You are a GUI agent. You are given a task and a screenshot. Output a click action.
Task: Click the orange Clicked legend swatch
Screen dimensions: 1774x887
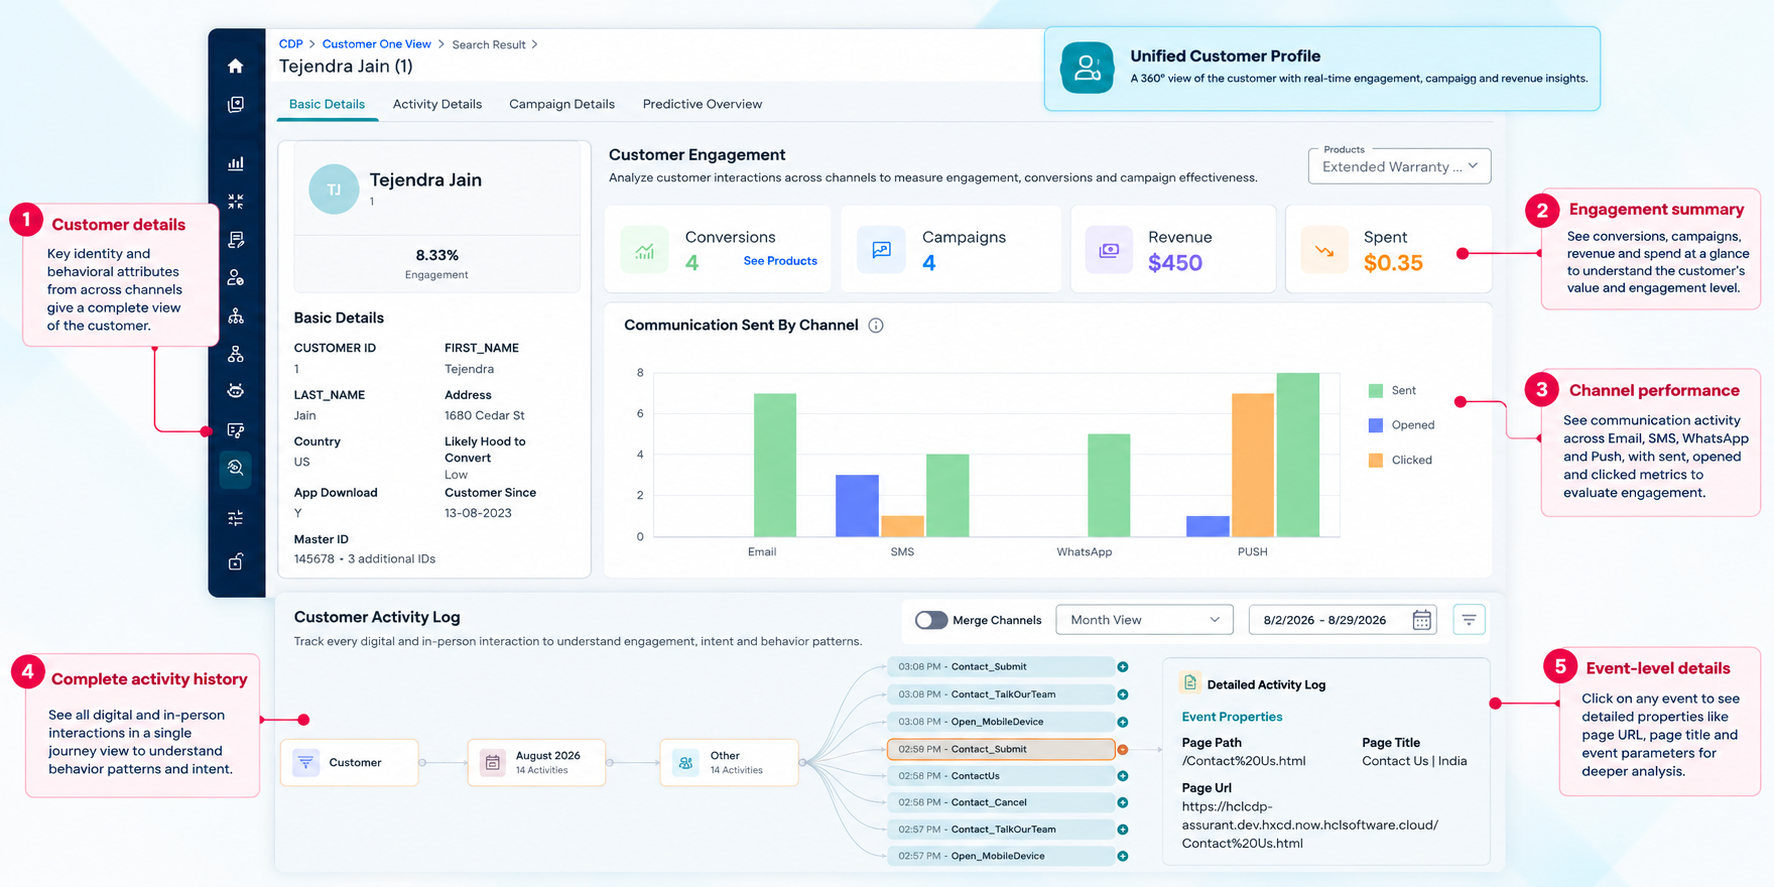click(x=1376, y=460)
